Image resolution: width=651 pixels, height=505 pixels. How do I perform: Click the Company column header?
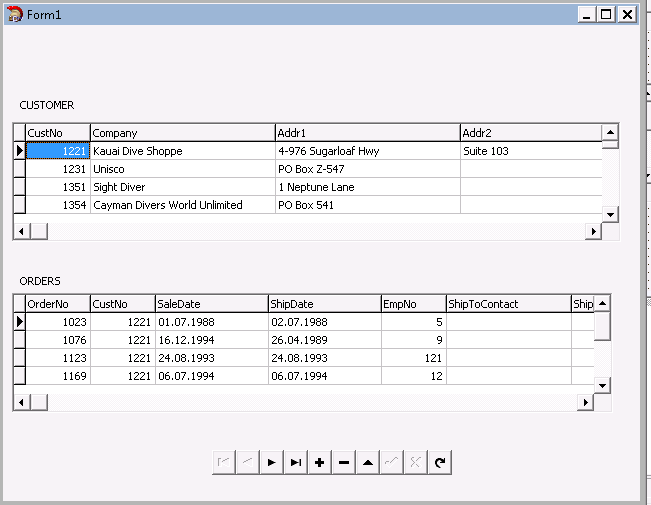click(183, 133)
